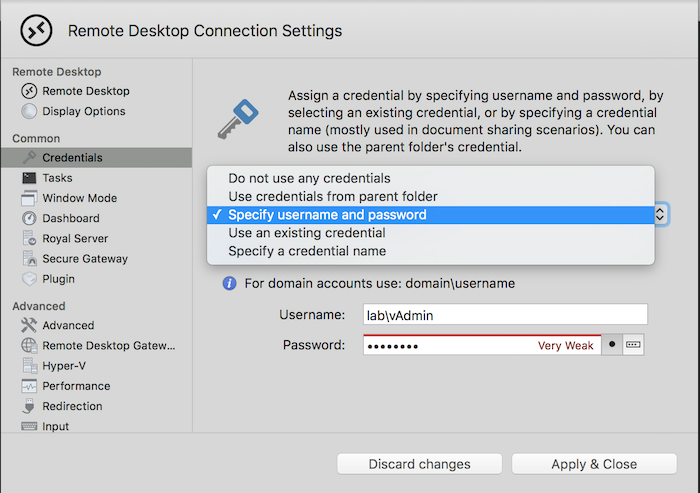Choose 'Do not use any credentials'
700x493 pixels.
click(309, 178)
